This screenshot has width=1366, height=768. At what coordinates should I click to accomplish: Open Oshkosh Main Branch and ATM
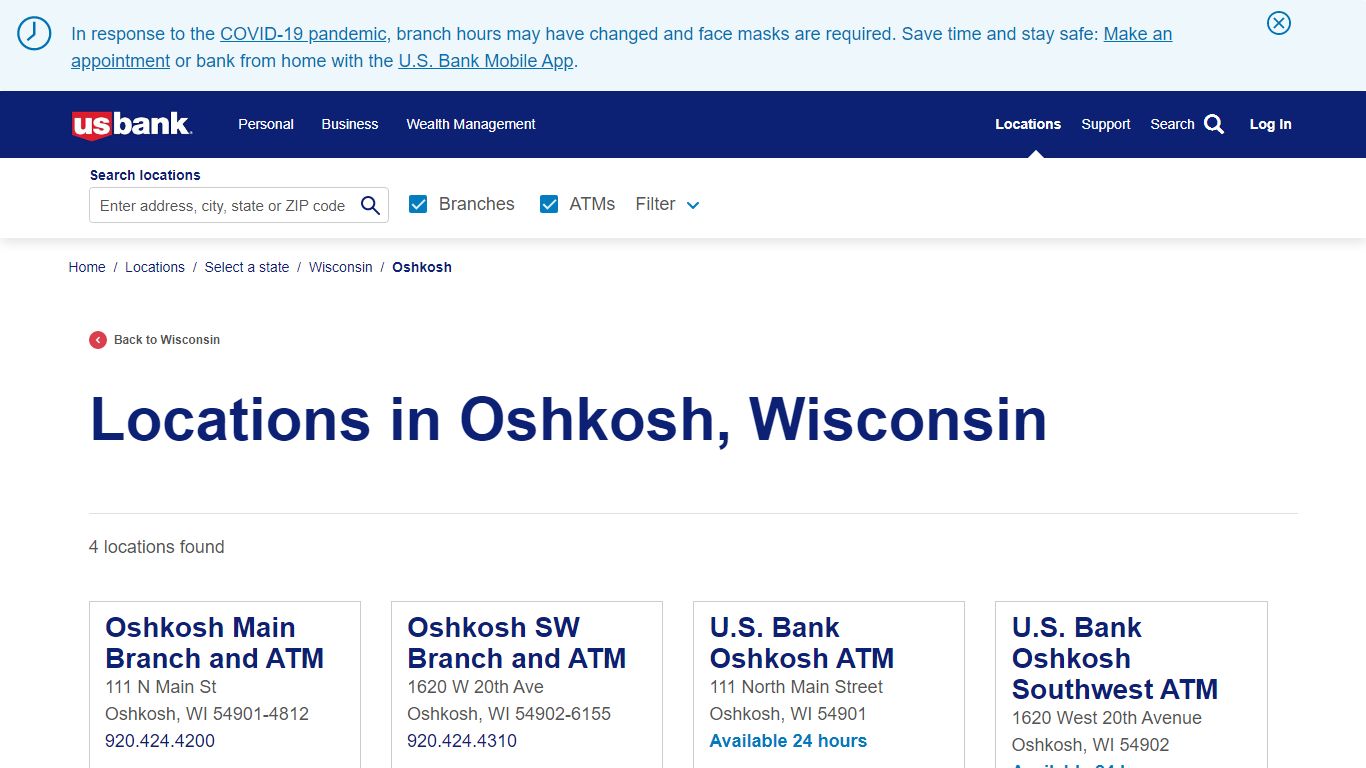coord(215,643)
